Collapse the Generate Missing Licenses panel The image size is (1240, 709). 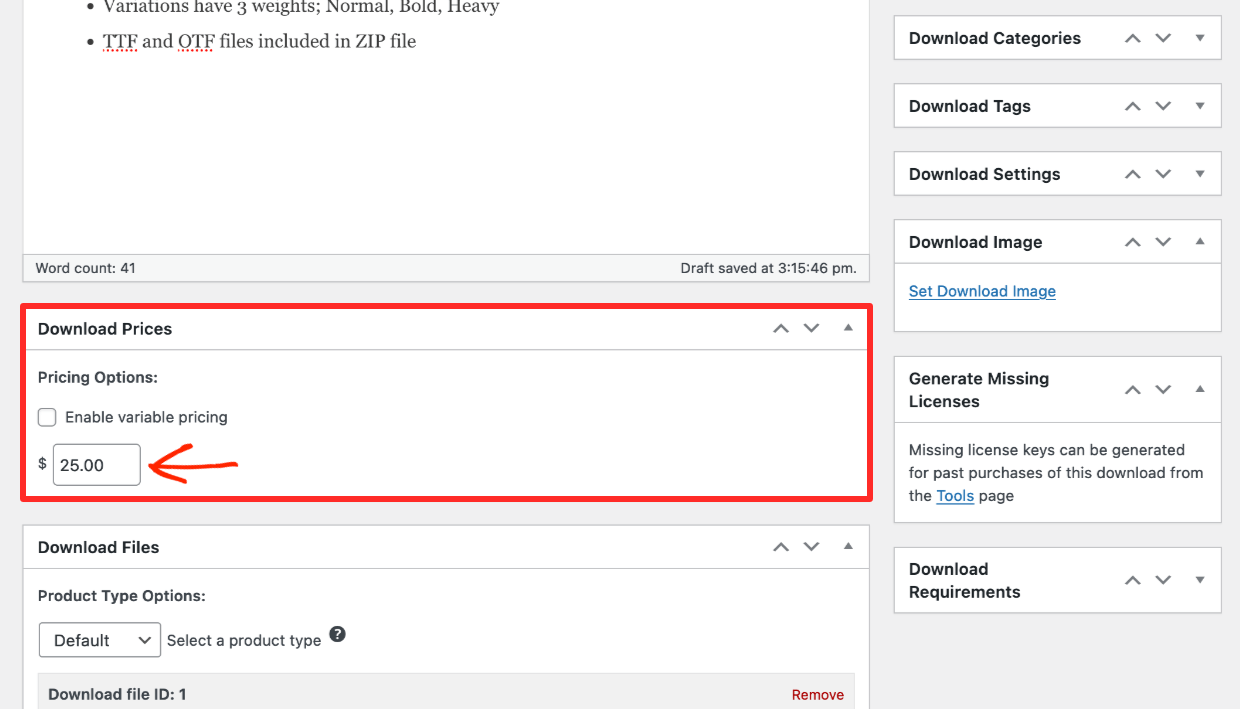click(1200, 390)
